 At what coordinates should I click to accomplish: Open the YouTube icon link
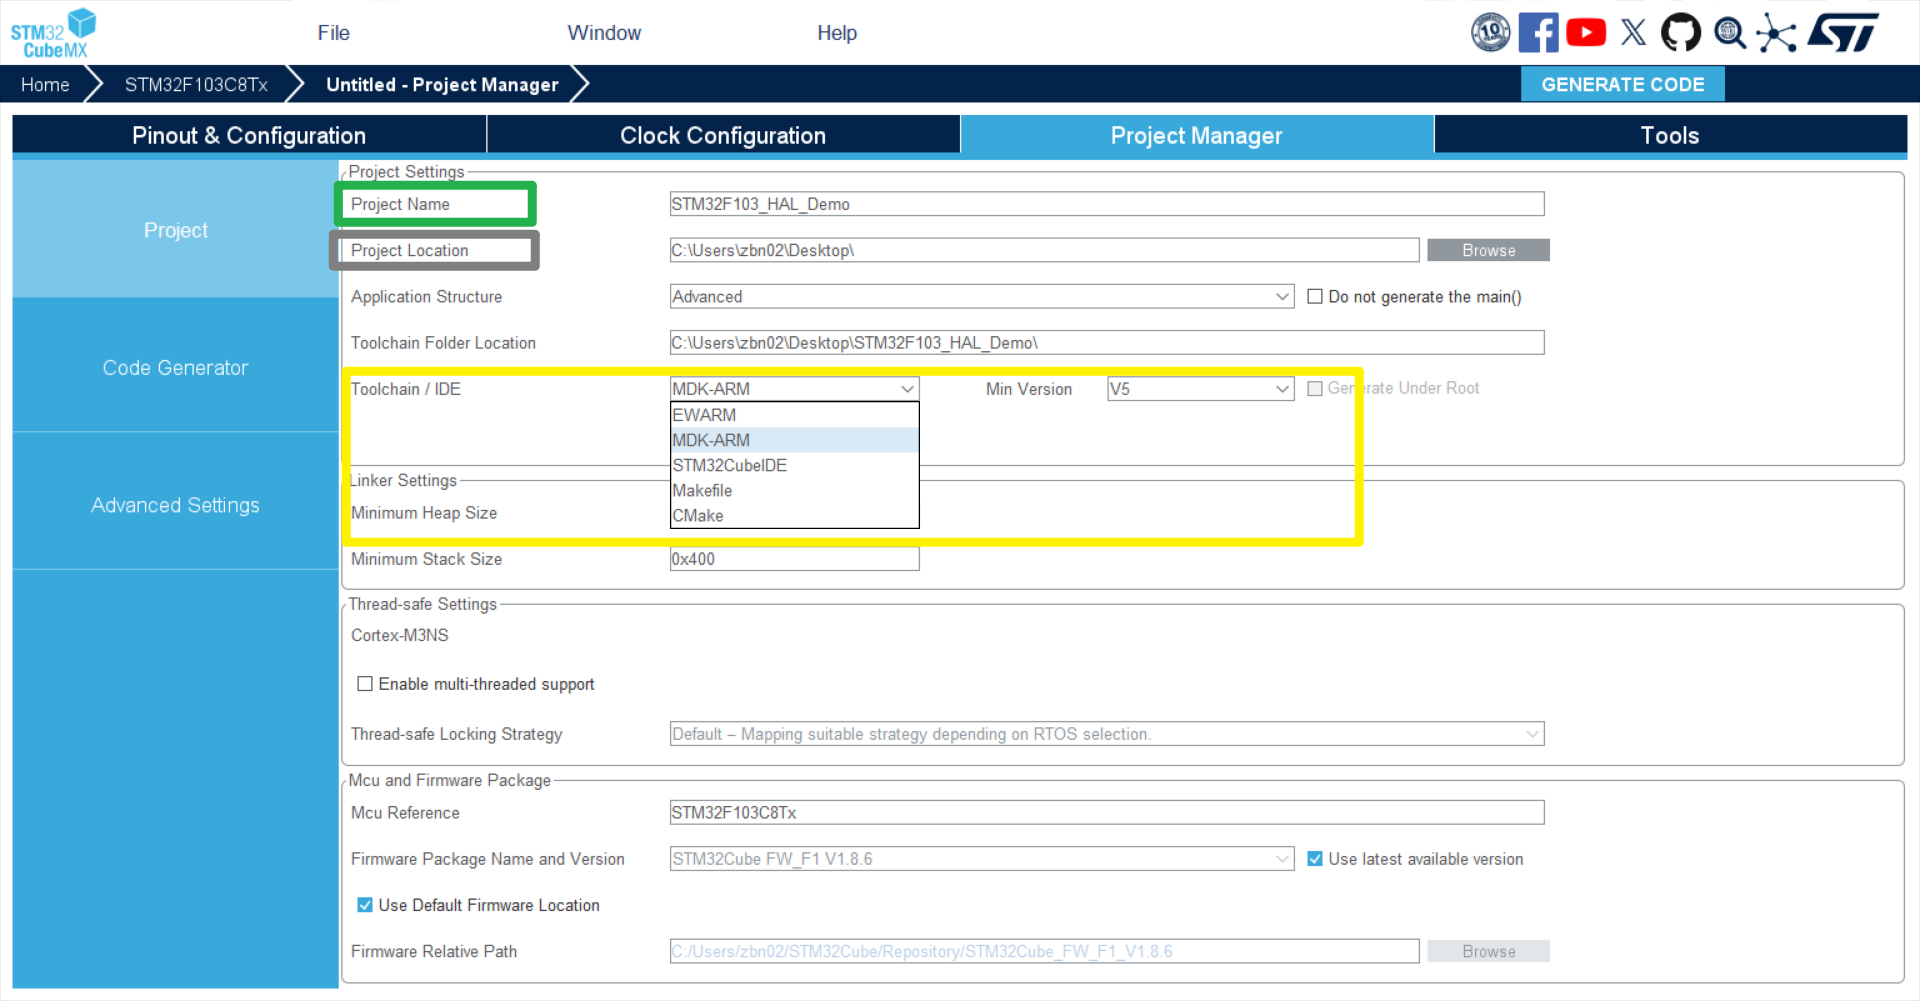click(1586, 33)
